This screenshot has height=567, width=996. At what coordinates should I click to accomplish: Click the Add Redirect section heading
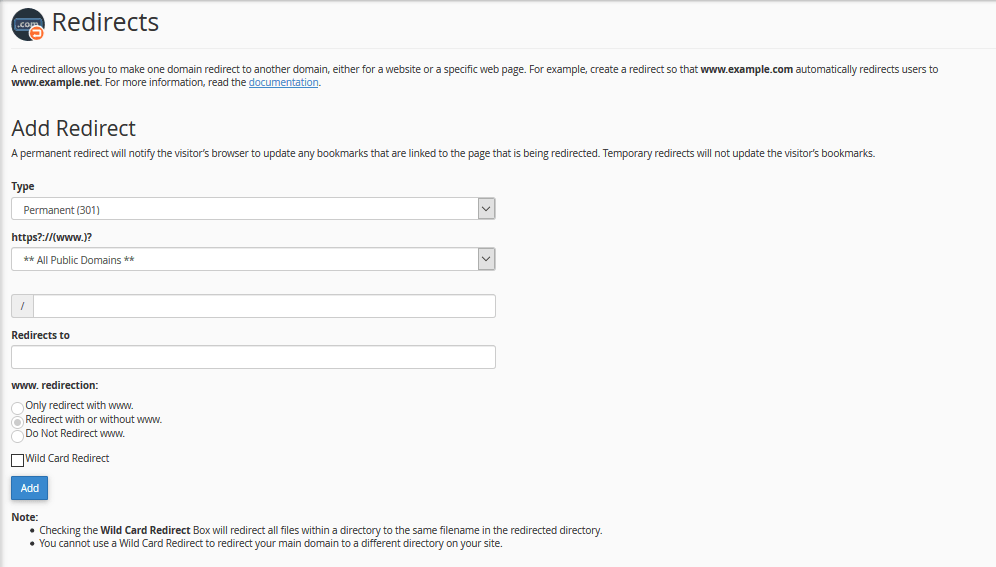coord(73,128)
